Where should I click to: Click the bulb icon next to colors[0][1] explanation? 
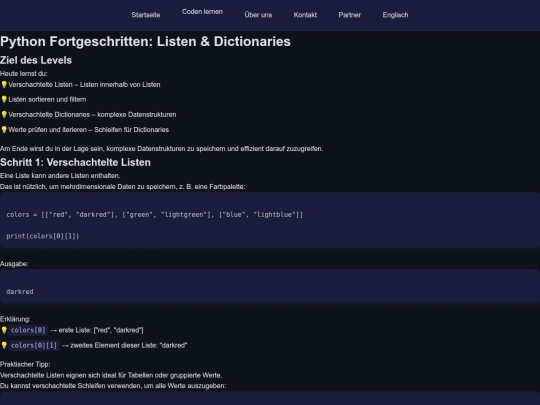coord(4,345)
